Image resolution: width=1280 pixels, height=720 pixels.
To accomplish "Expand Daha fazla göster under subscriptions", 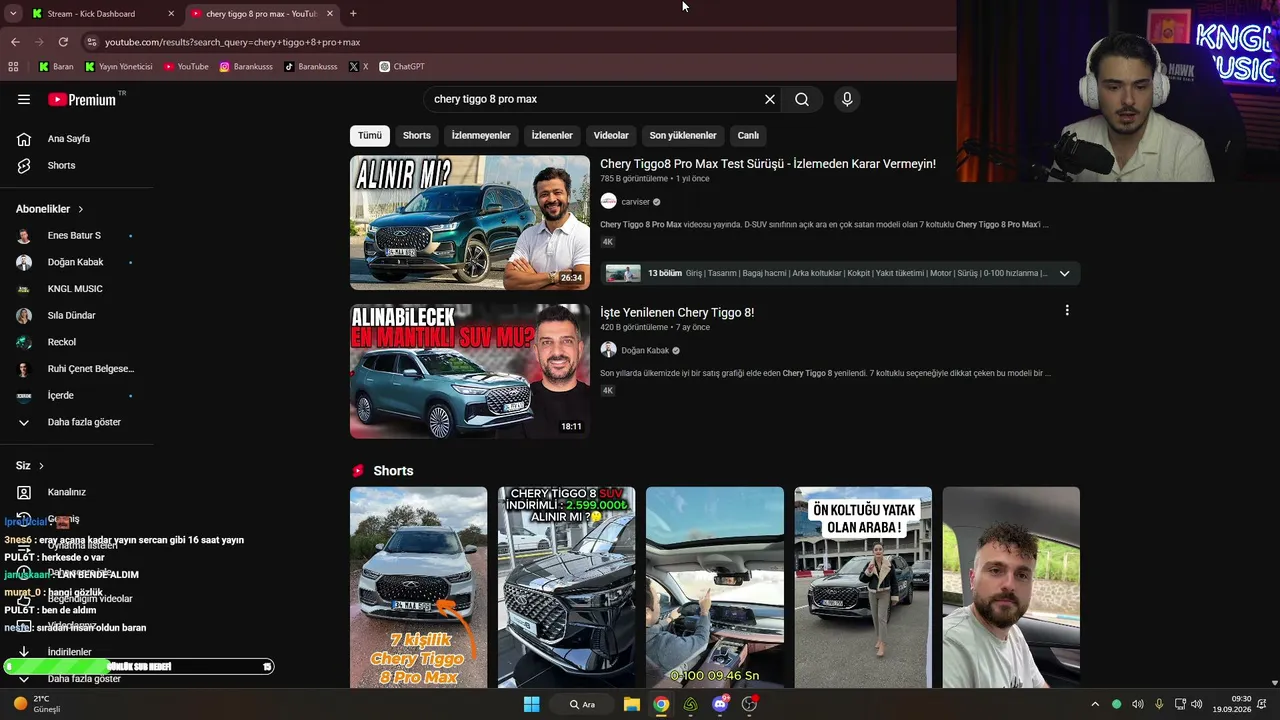I will pos(84,422).
